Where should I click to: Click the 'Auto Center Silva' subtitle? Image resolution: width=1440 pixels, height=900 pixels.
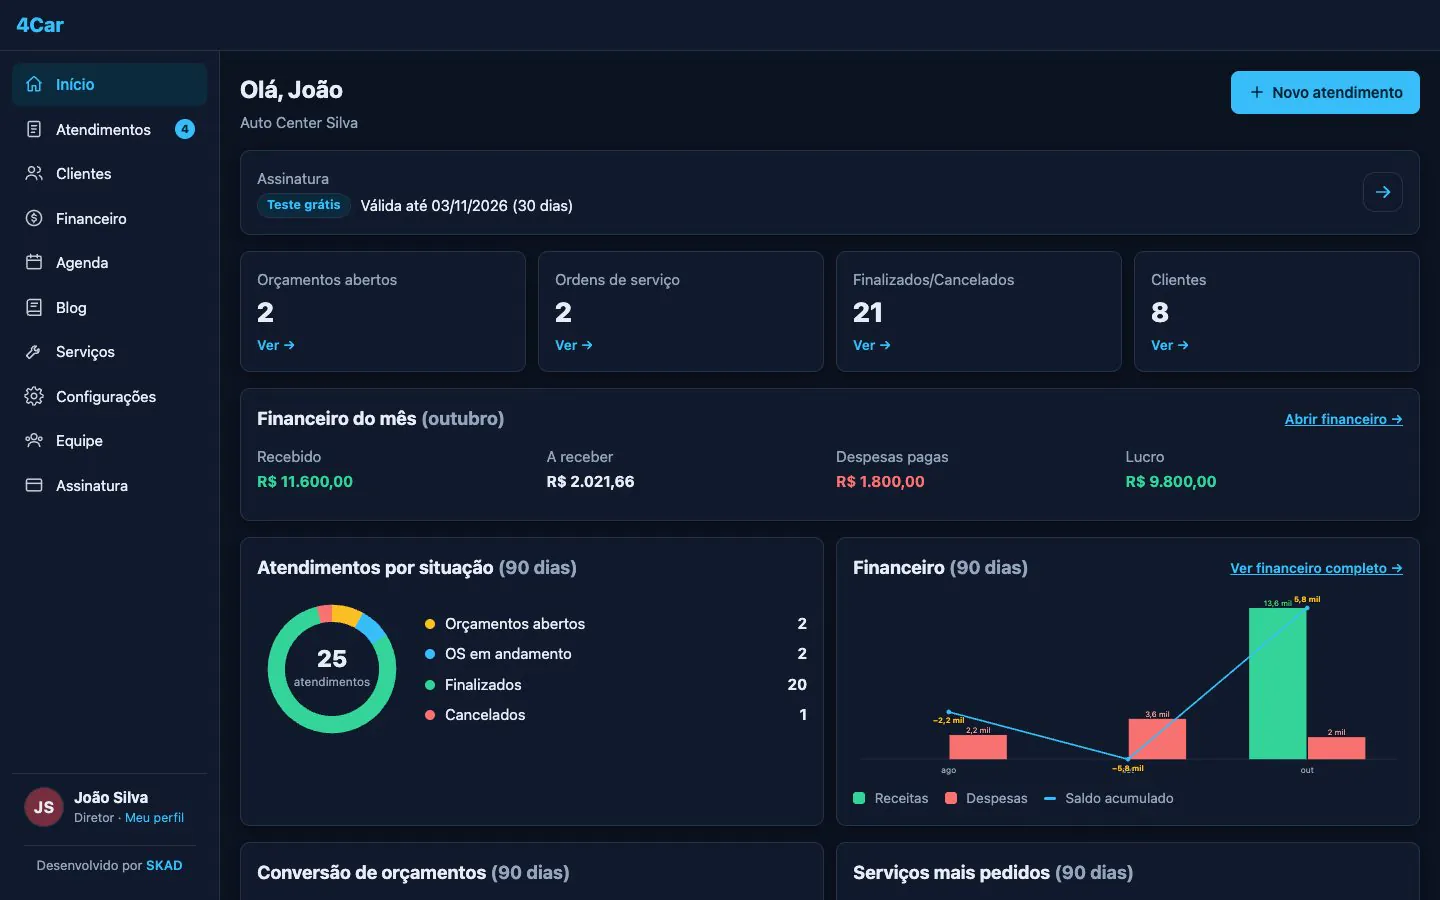coord(299,123)
